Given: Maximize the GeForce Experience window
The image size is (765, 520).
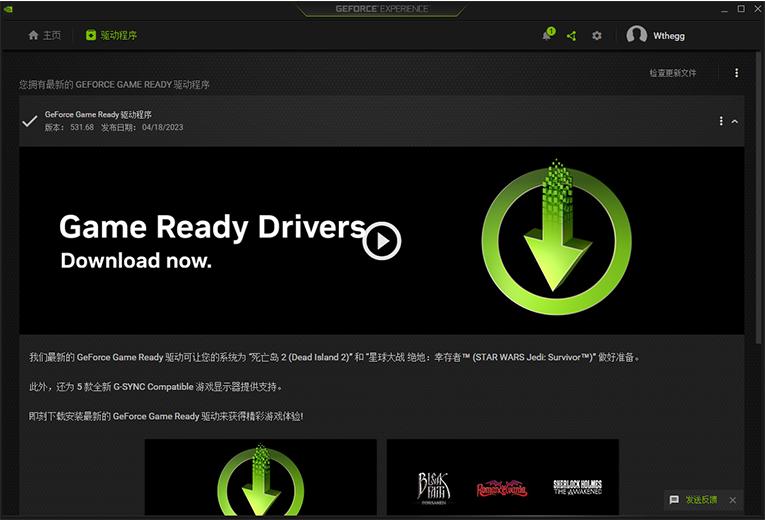Looking at the screenshot, I should [741, 9].
